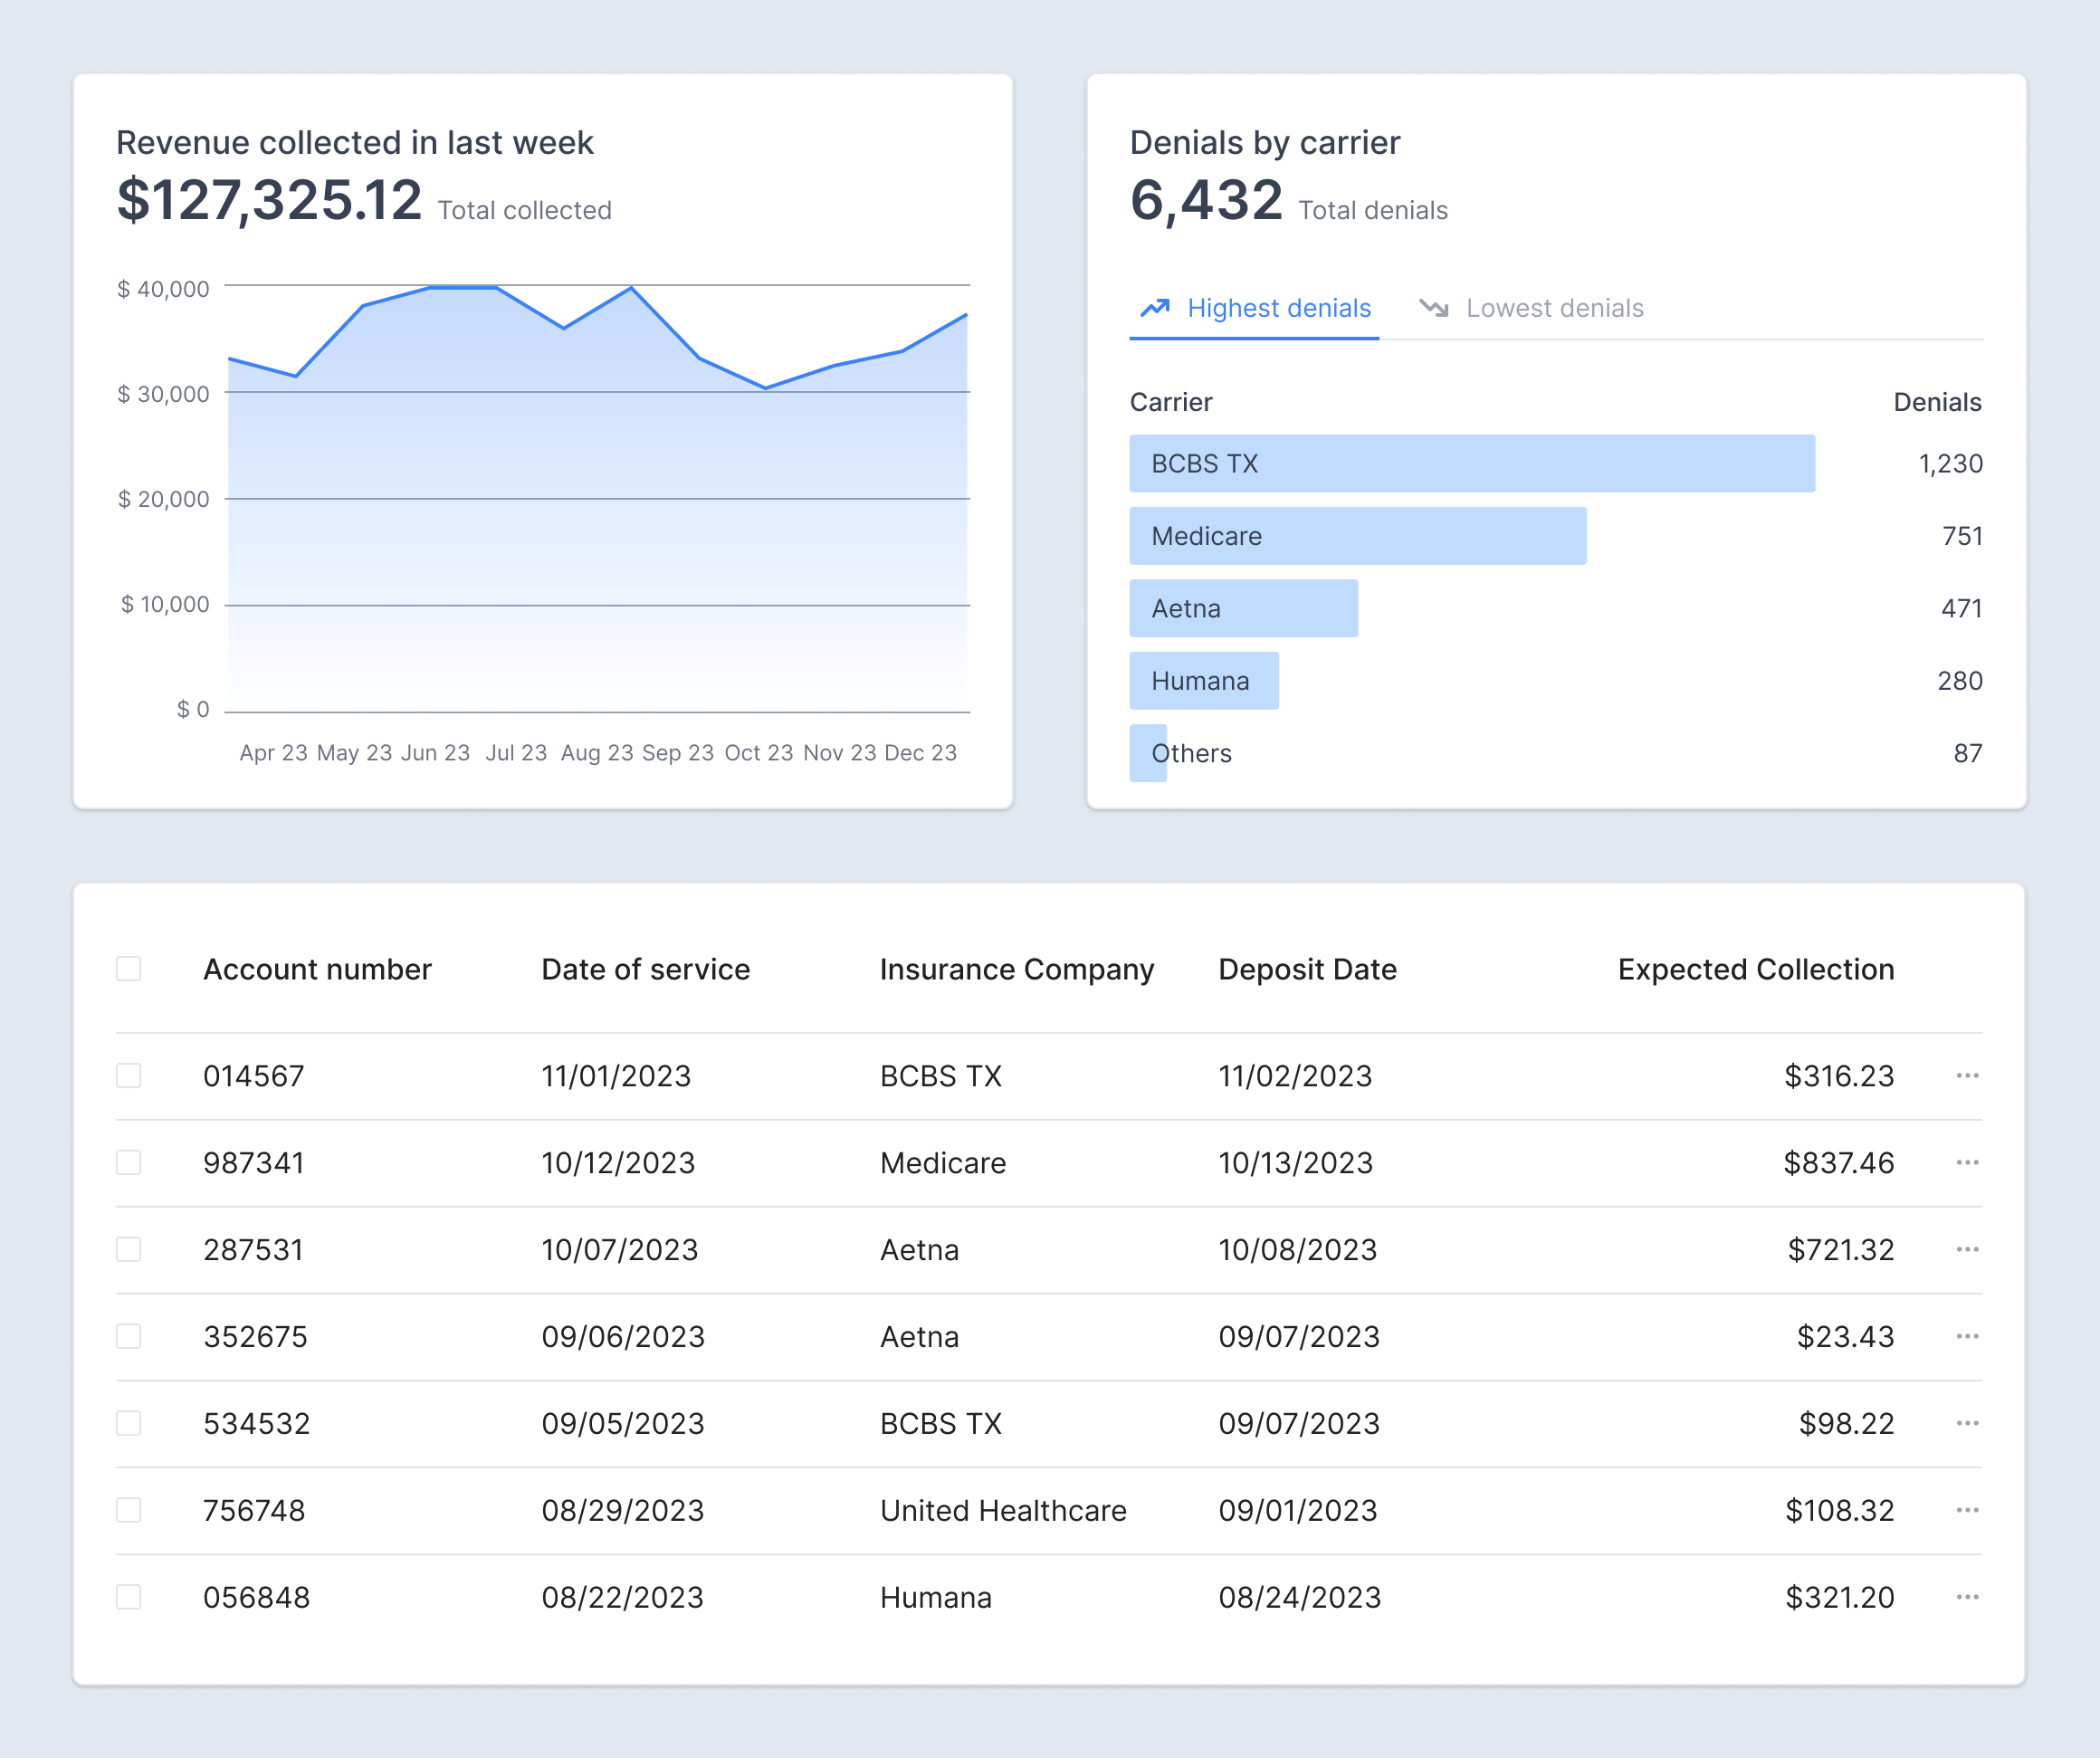Click the Deposit Date column header
This screenshot has width=2100, height=1758.
1307,969
